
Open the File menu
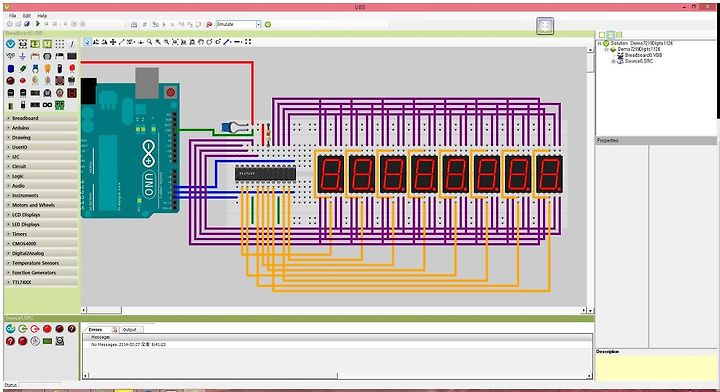point(12,16)
